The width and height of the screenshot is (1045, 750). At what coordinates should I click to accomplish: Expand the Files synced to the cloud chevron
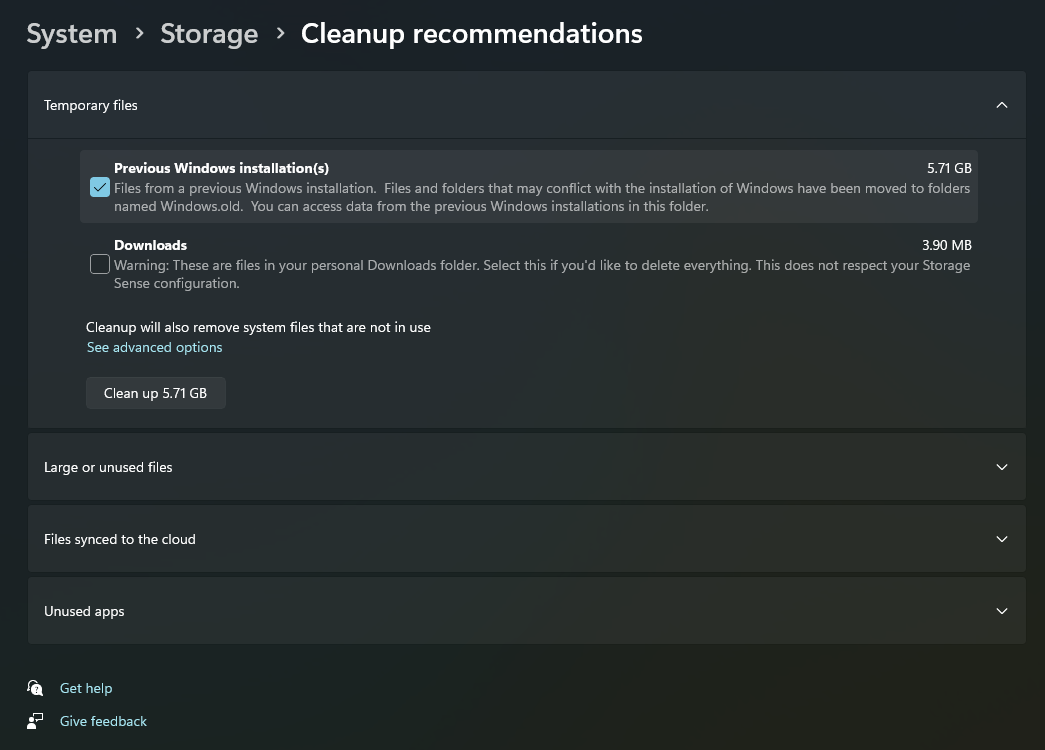1002,539
